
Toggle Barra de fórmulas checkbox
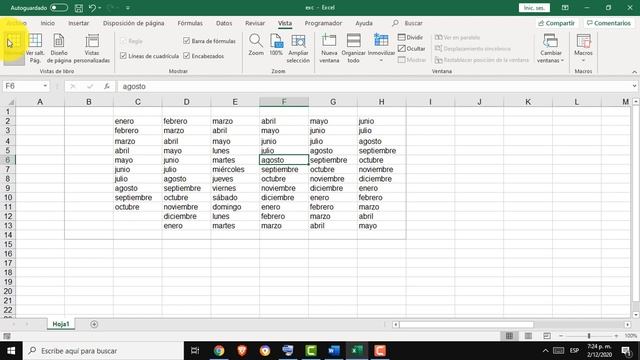(x=187, y=41)
